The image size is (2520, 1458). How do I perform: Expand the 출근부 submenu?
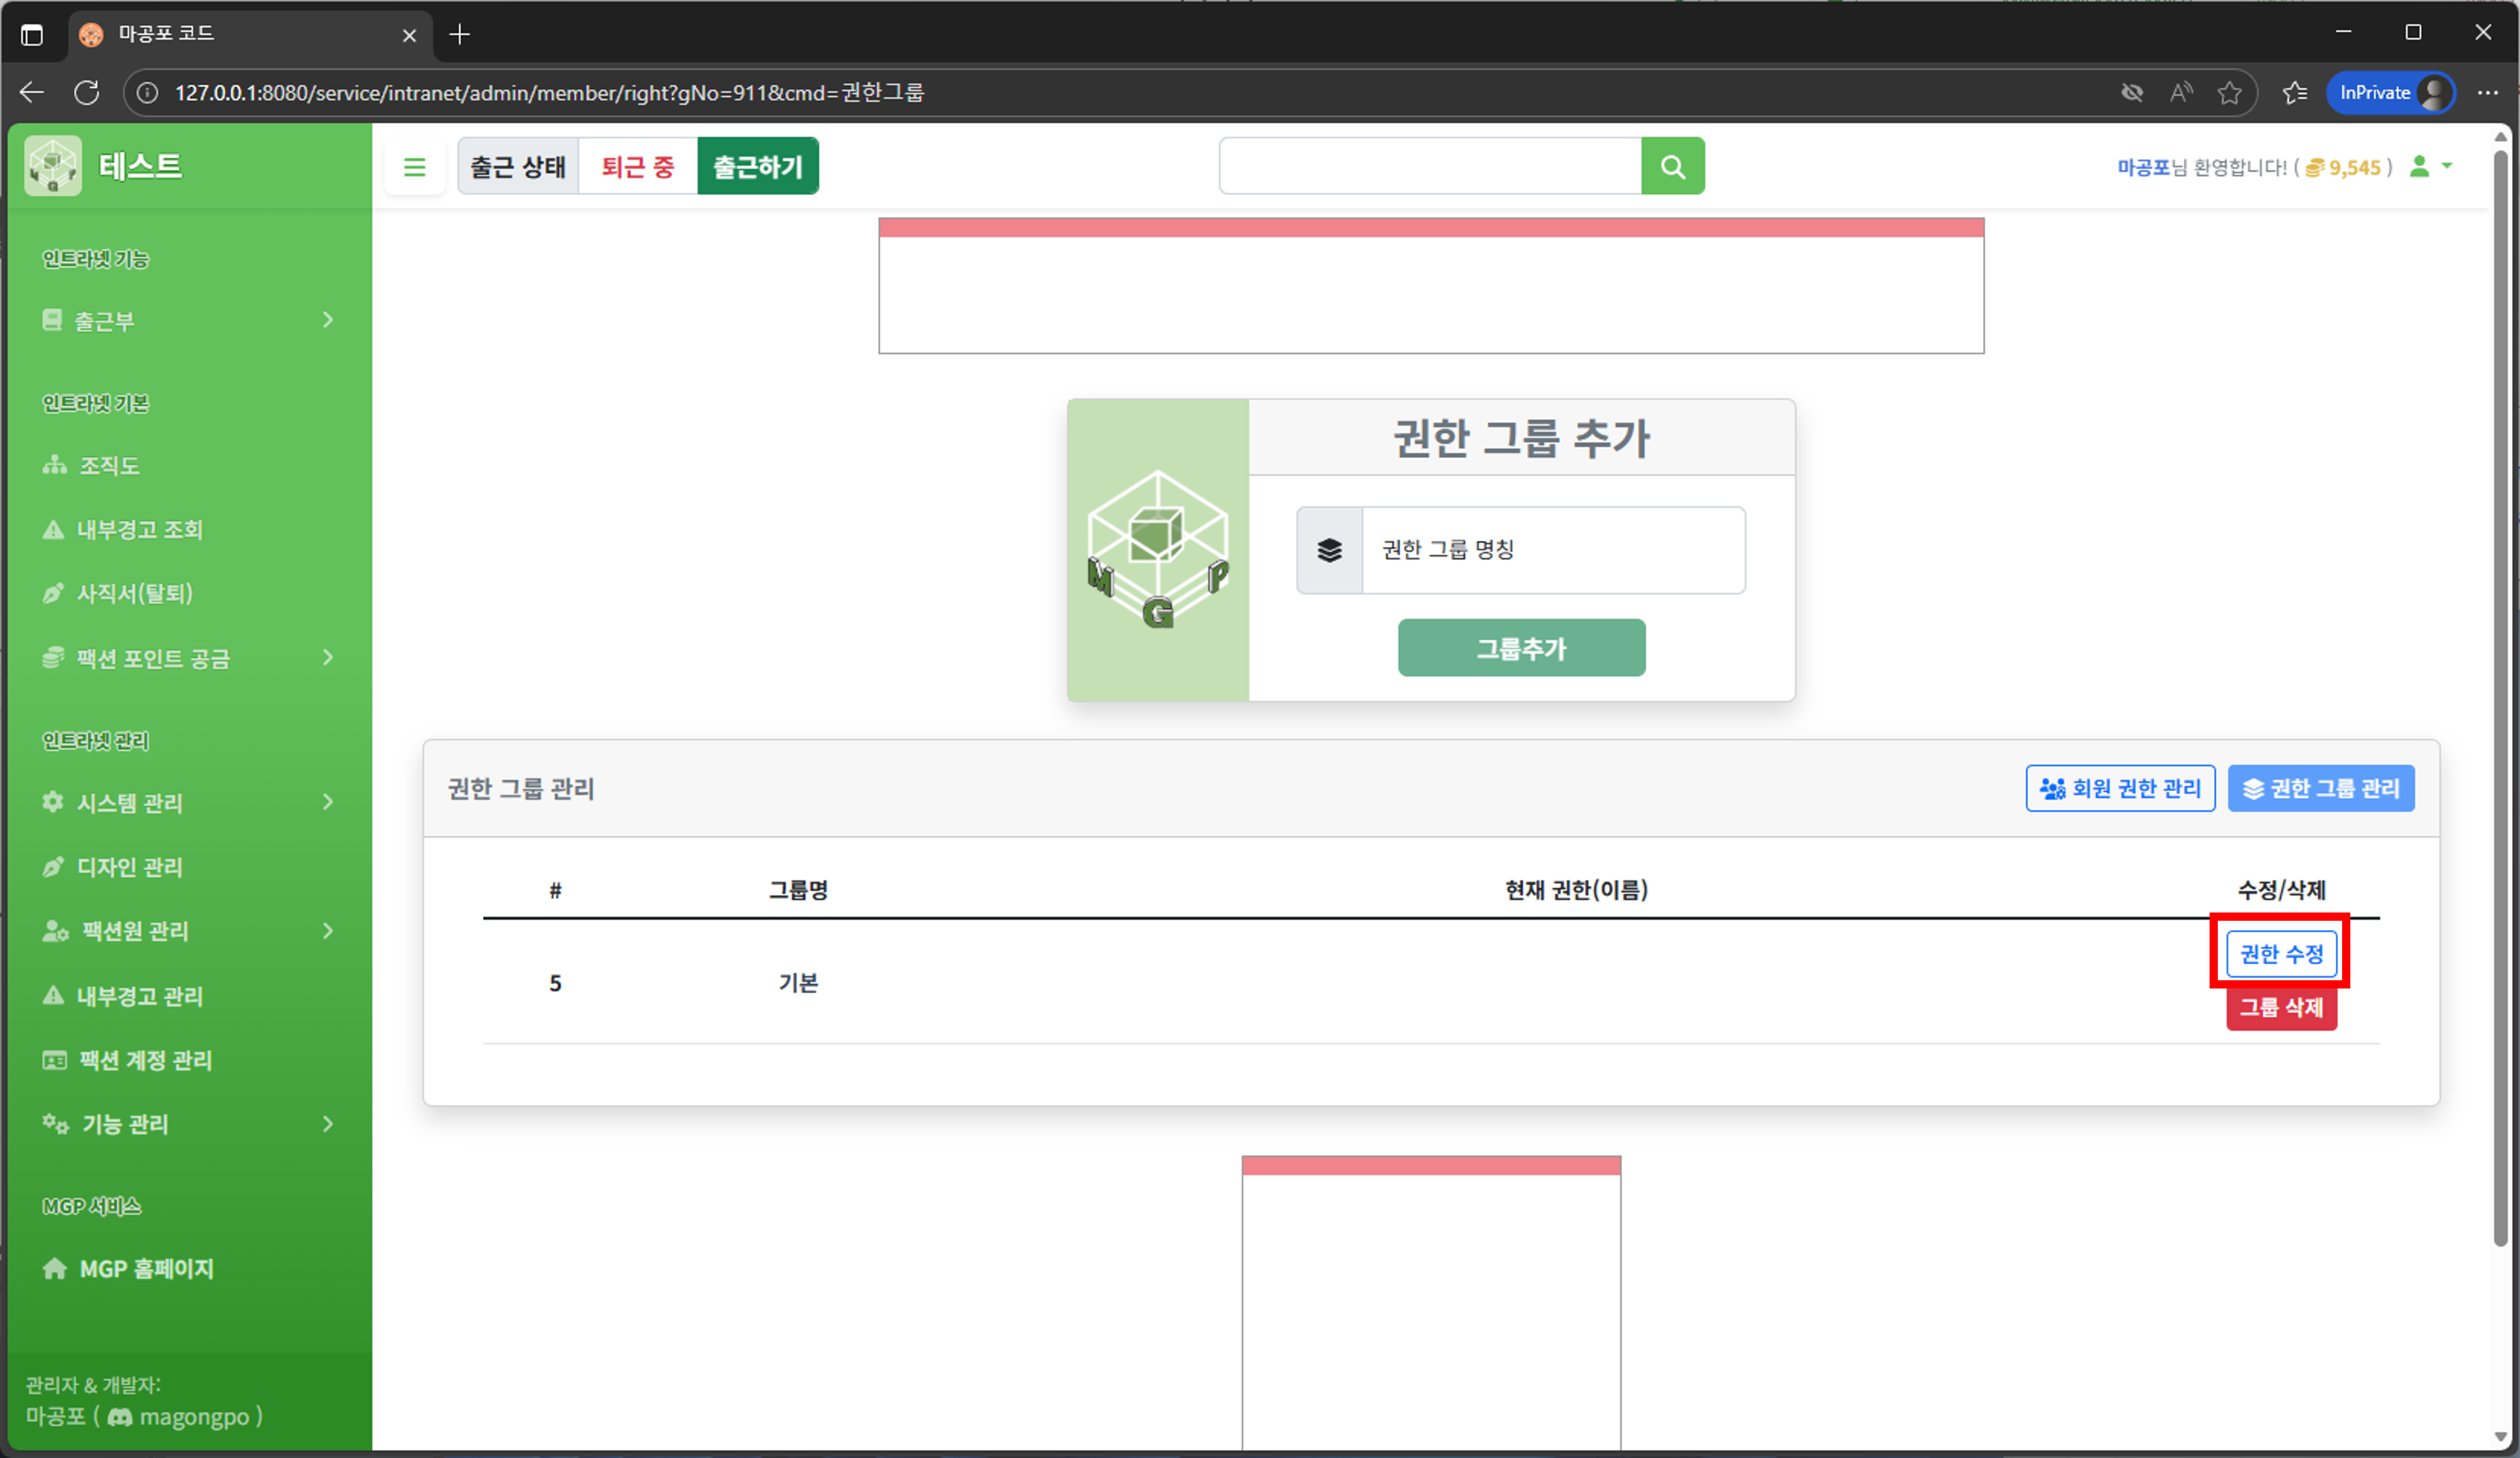[327, 320]
